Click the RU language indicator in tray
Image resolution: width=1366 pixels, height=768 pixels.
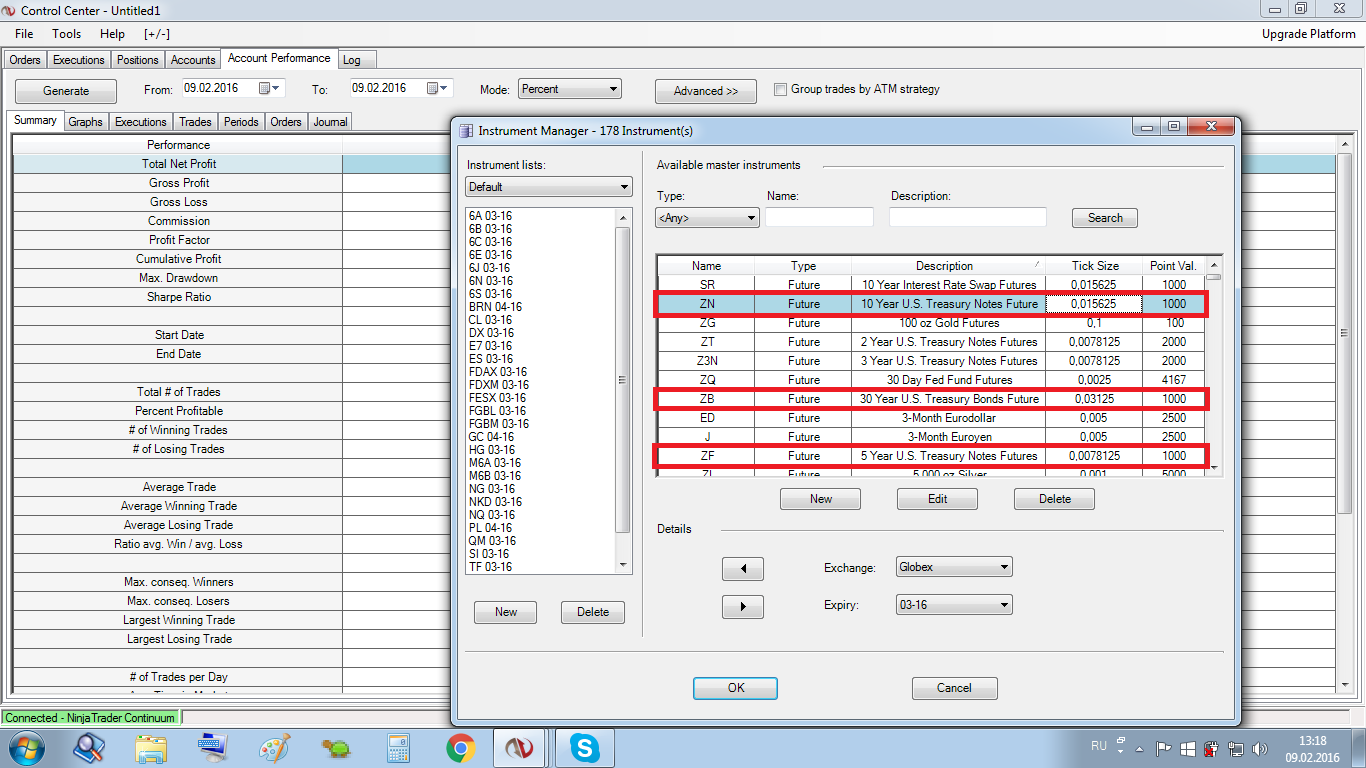[x=1099, y=746]
